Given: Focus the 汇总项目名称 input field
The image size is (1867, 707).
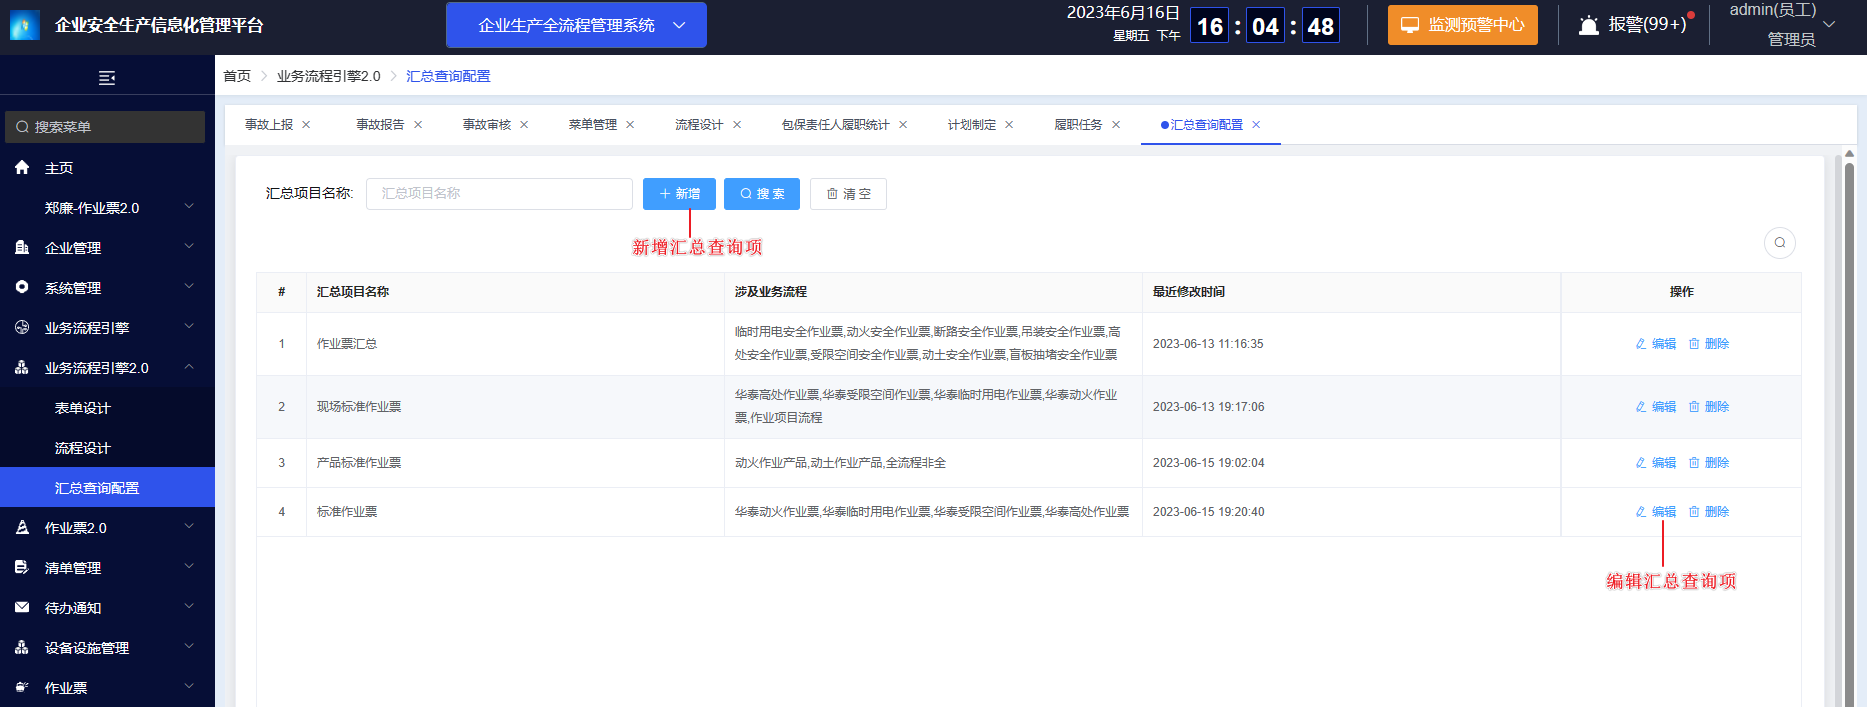Looking at the screenshot, I should tap(499, 194).
